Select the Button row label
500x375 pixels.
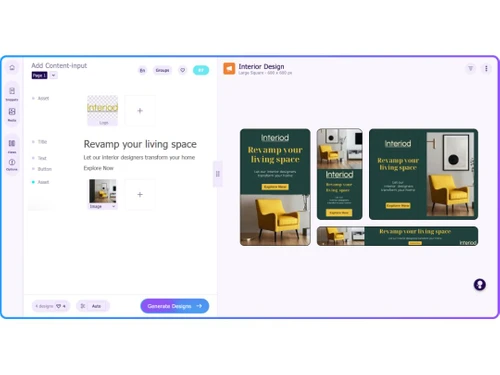[45, 169]
